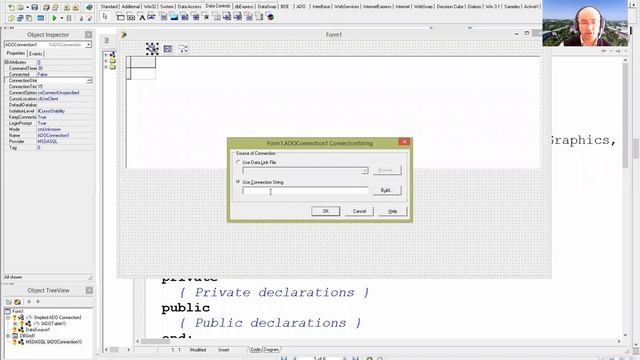Switch to the Diagram tab under the code editor
The width and height of the screenshot is (640, 360).
[x=271, y=350]
